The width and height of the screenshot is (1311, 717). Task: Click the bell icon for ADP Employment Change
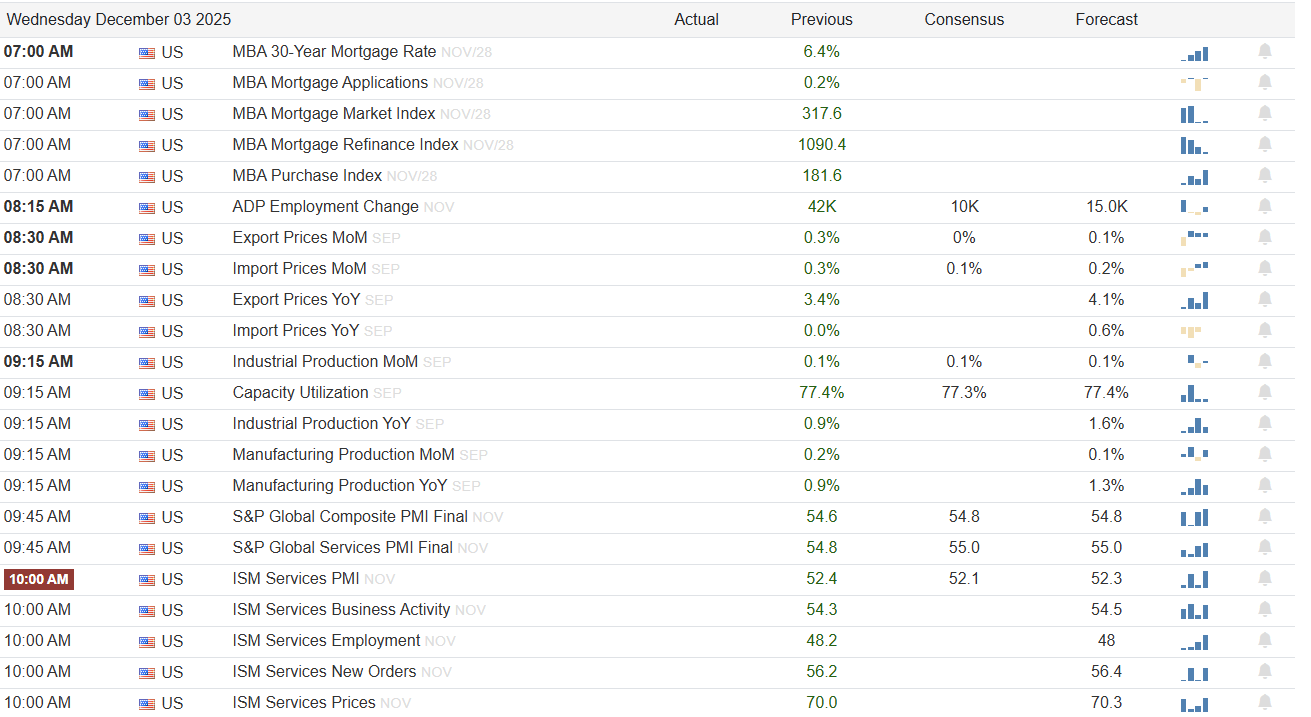point(1265,207)
